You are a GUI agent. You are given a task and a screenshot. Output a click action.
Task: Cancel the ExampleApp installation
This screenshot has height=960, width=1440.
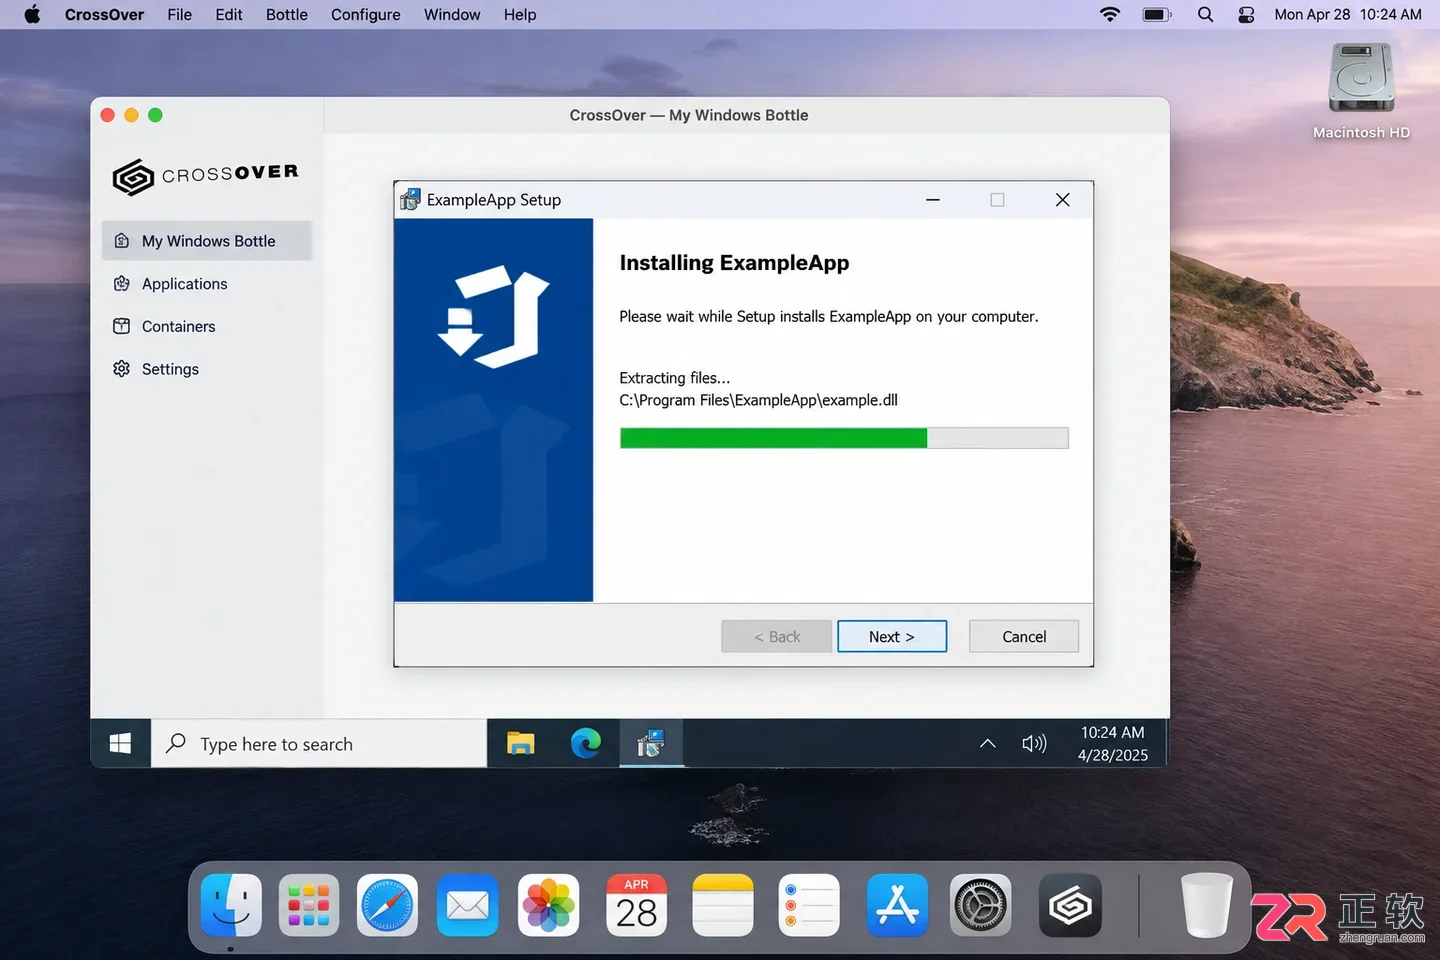1024,636
